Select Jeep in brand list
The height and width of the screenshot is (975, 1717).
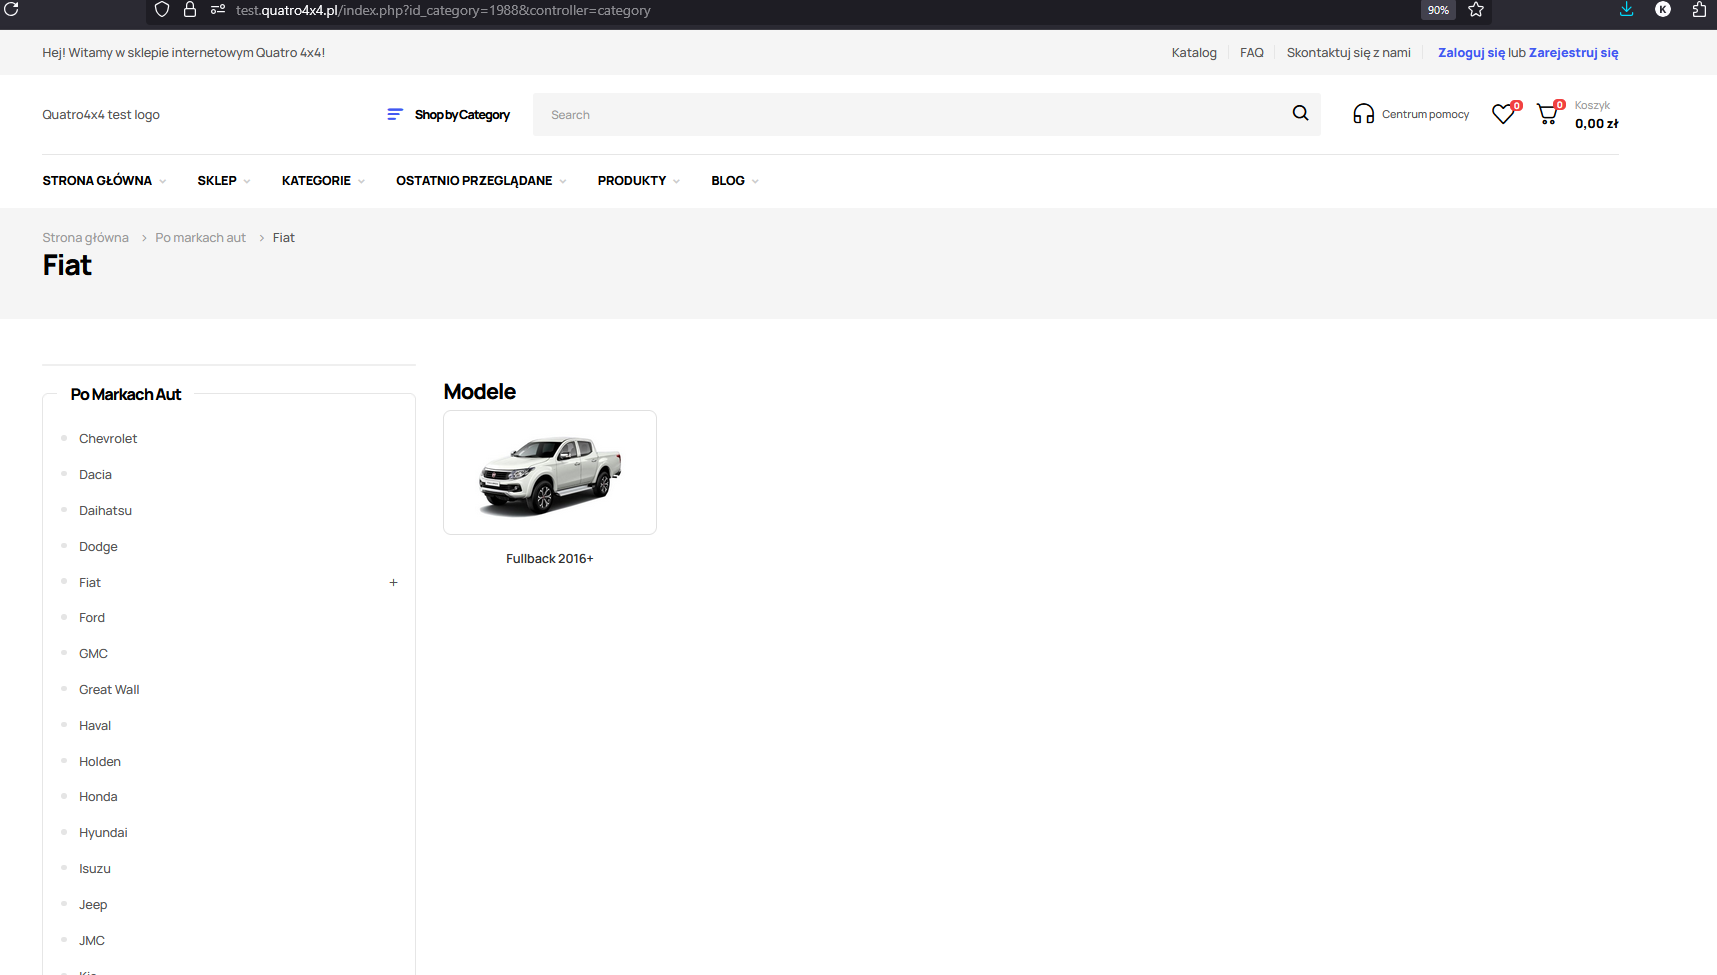coord(93,905)
